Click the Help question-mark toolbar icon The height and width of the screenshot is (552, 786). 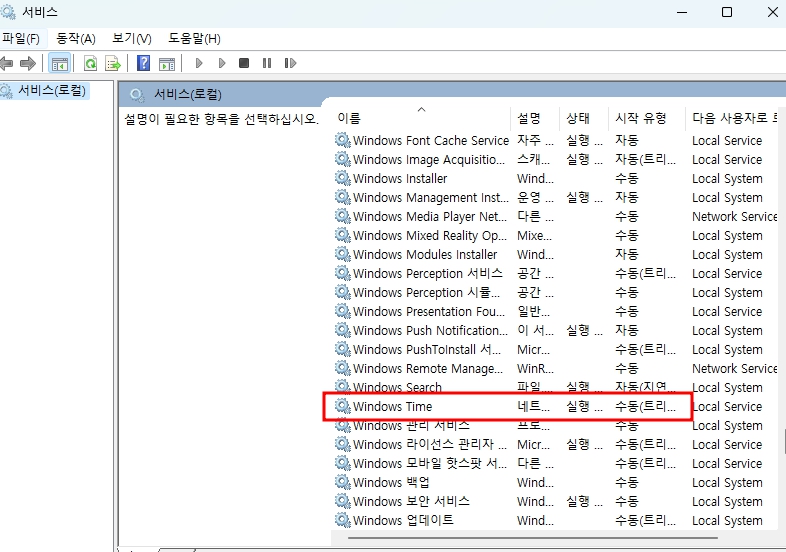coord(143,63)
